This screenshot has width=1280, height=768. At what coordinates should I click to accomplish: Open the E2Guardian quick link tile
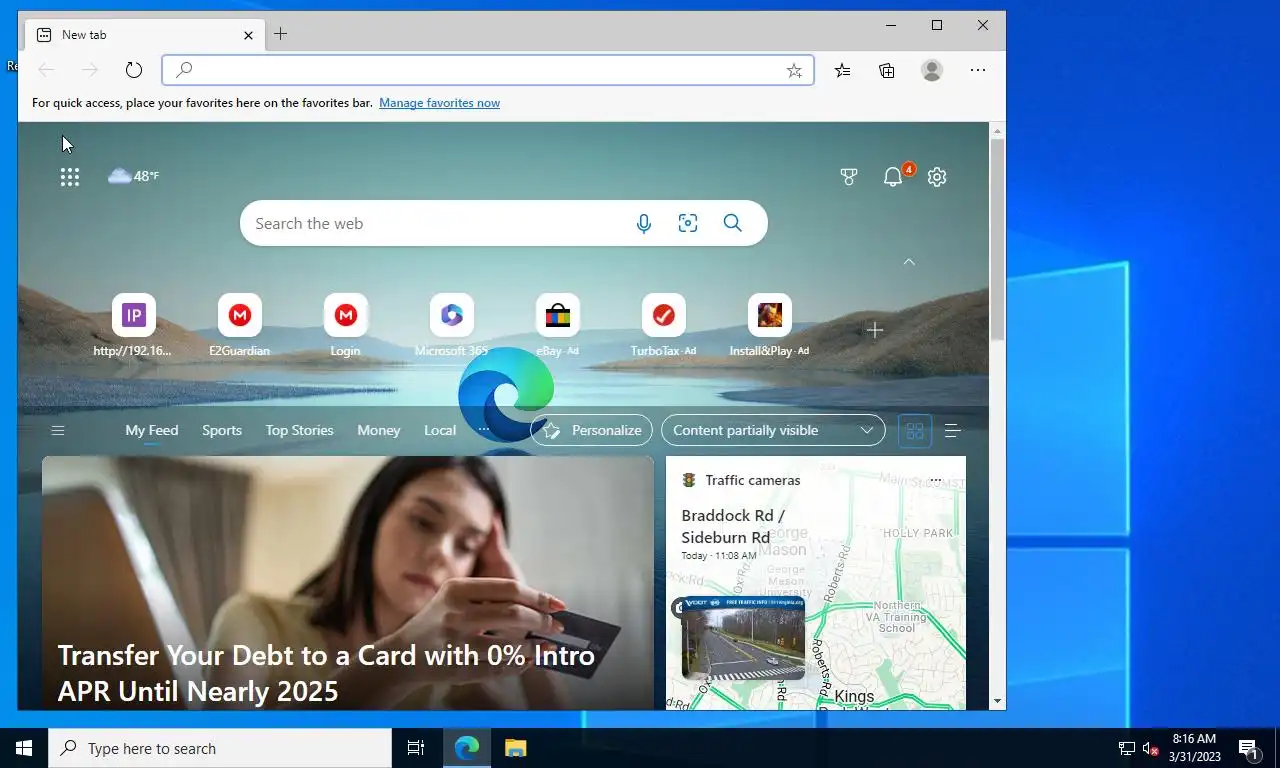[239, 325]
